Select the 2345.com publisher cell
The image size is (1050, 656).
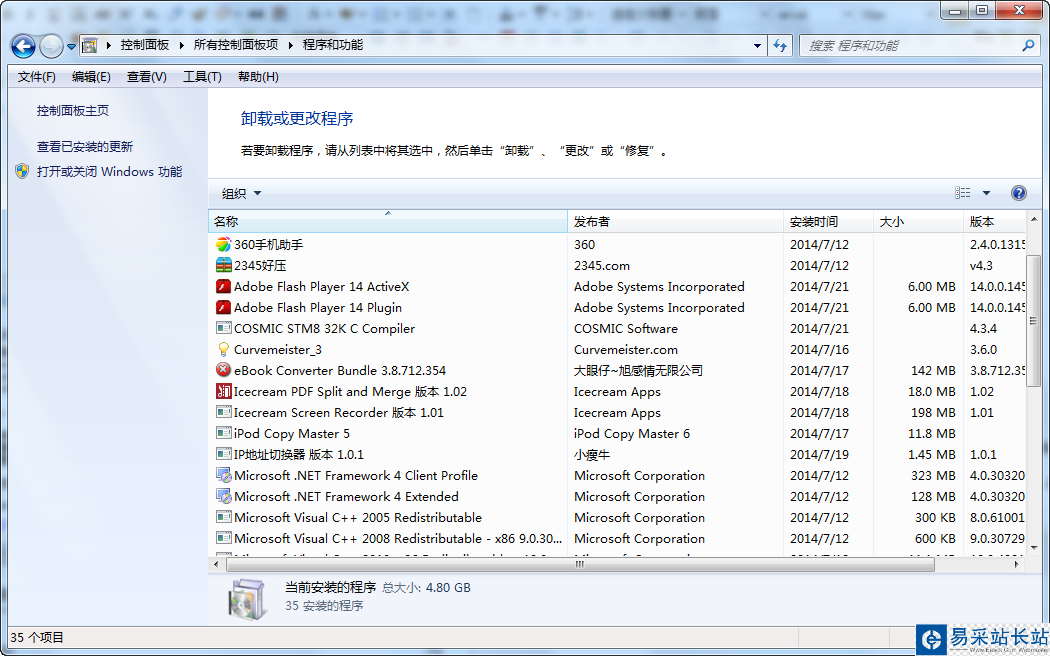pos(601,266)
